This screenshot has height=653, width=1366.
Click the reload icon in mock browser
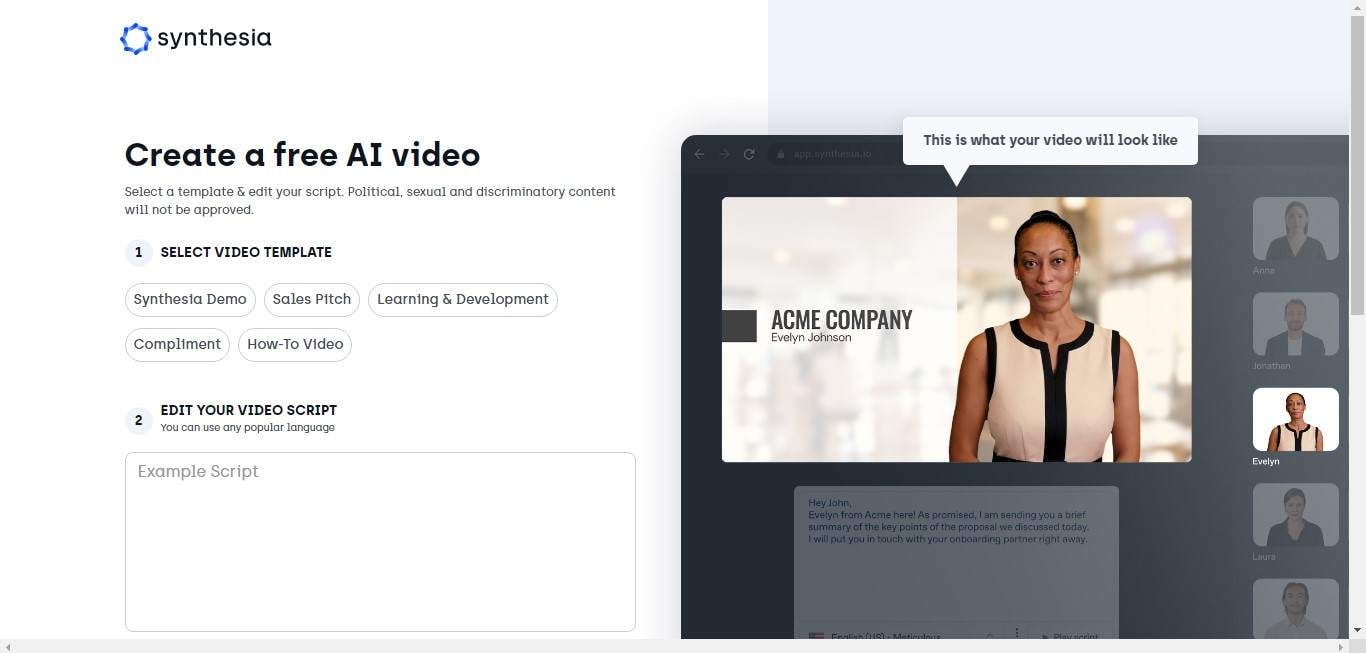point(749,154)
